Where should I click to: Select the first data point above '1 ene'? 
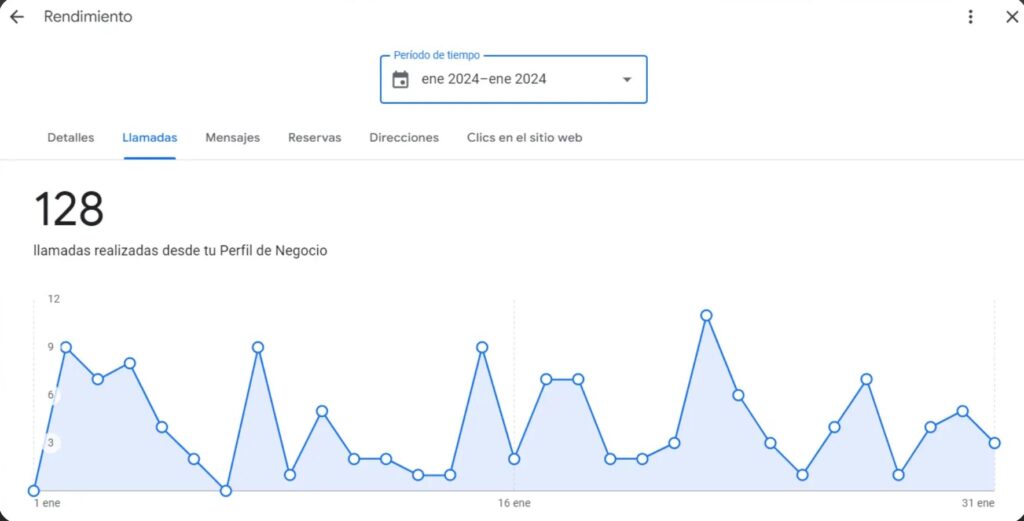[34, 490]
